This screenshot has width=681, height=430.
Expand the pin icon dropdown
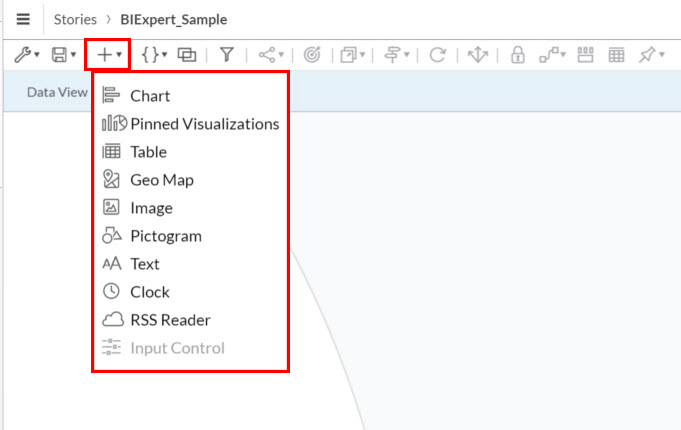661,55
